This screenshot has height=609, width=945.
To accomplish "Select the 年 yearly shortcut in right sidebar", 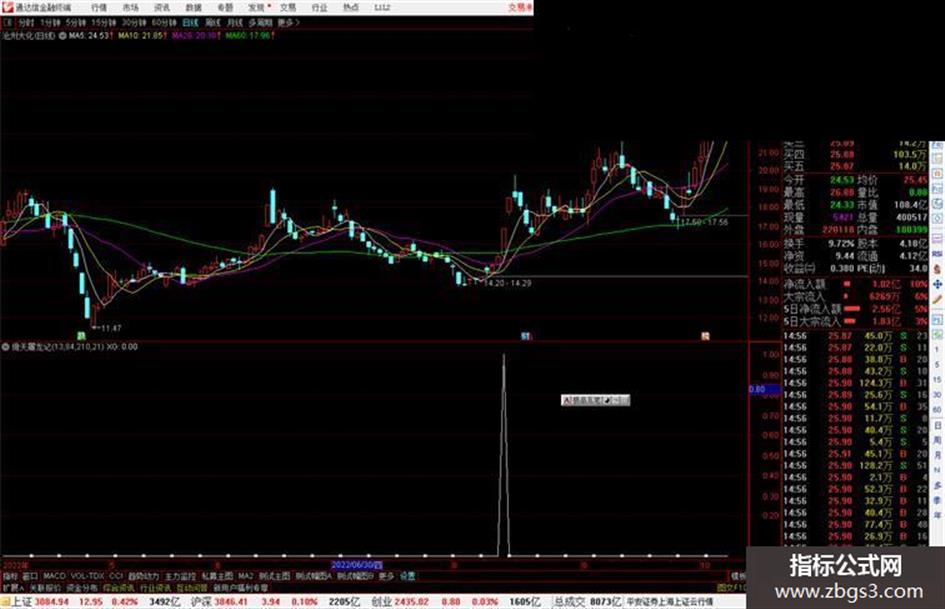I will coord(937,516).
